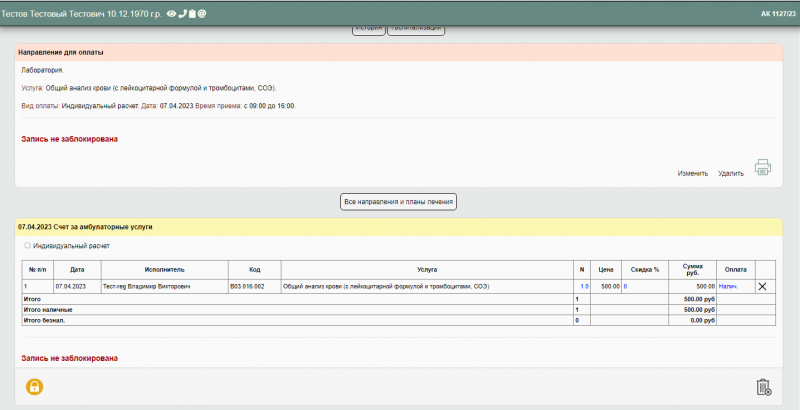Click Все направления и планы лечения button
The image size is (800, 410).
pos(399,202)
